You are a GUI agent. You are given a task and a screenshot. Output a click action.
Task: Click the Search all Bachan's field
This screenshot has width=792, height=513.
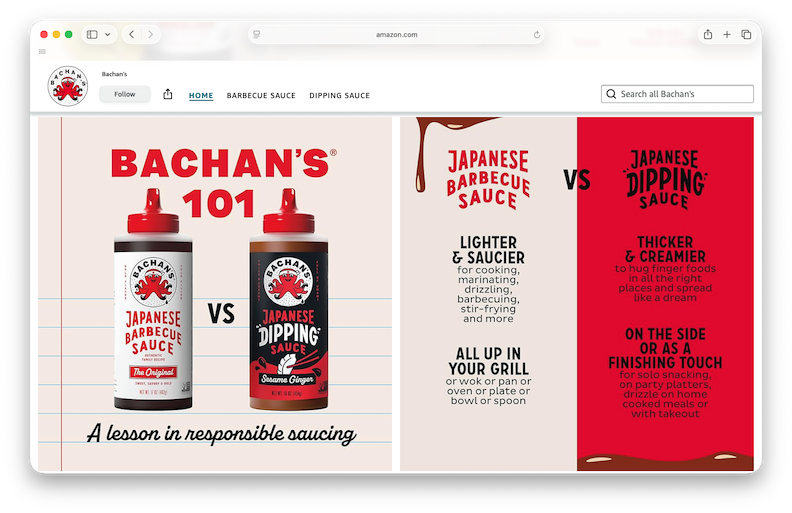(x=684, y=94)
